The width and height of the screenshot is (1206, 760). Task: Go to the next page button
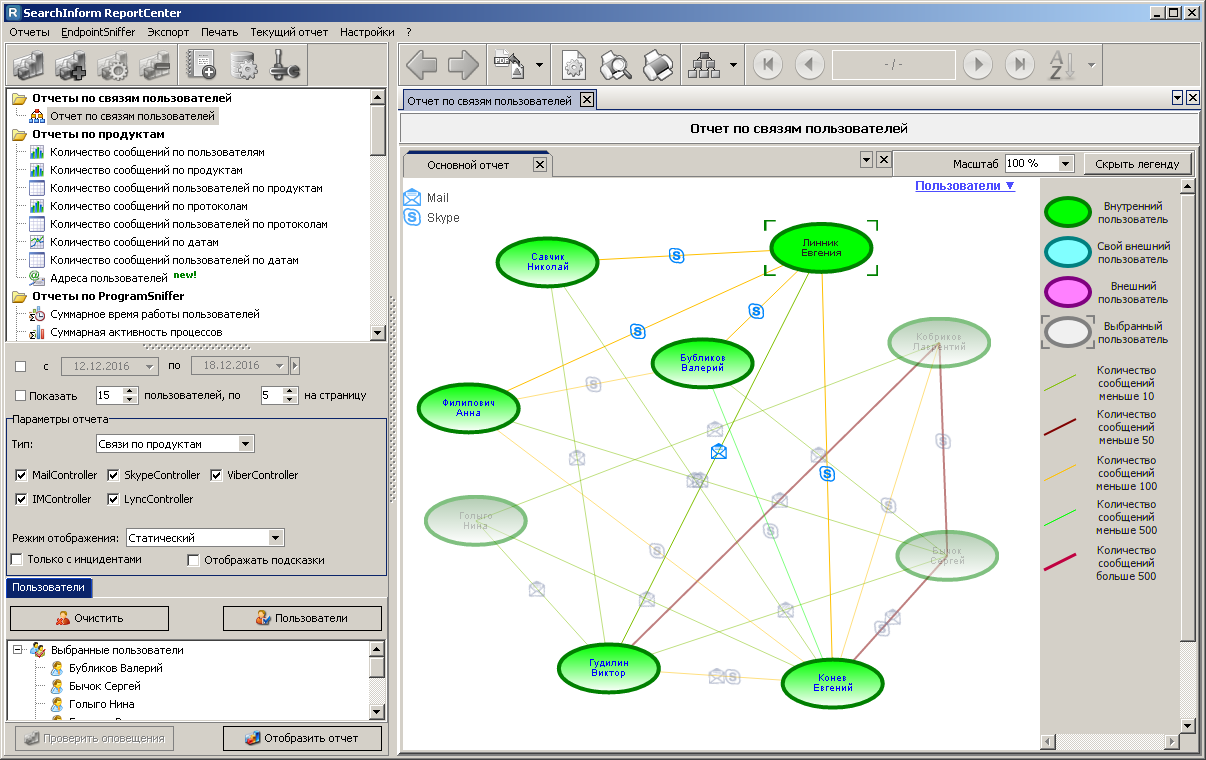click(x=978, y=66)
